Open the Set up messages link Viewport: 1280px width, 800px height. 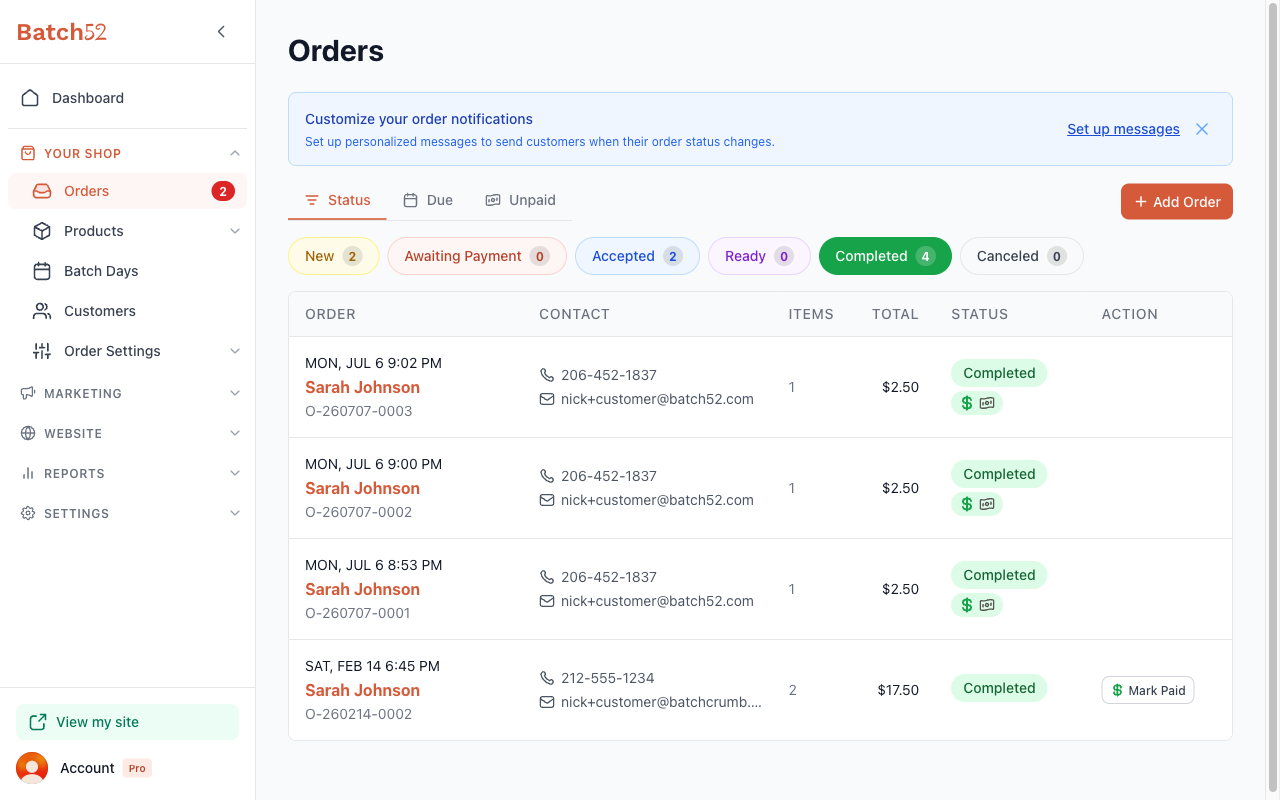tap(1123, 129)
